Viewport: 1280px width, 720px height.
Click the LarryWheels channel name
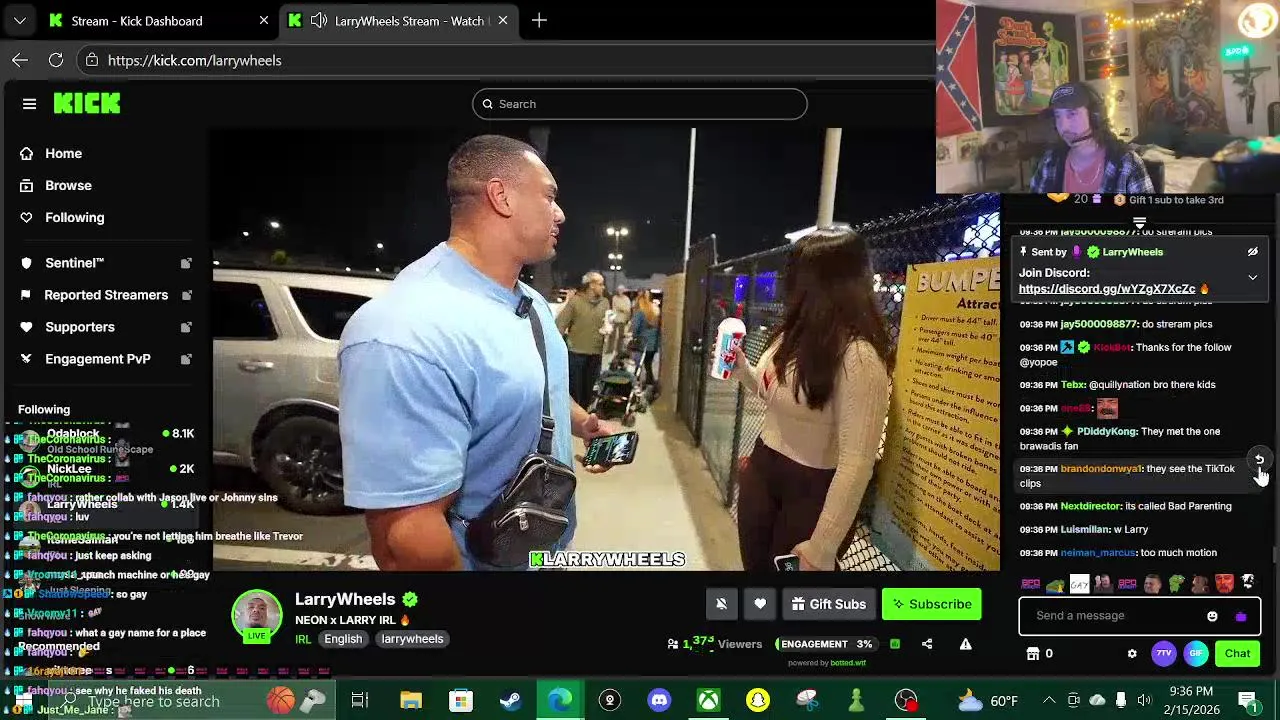click(x=345, y=599)
